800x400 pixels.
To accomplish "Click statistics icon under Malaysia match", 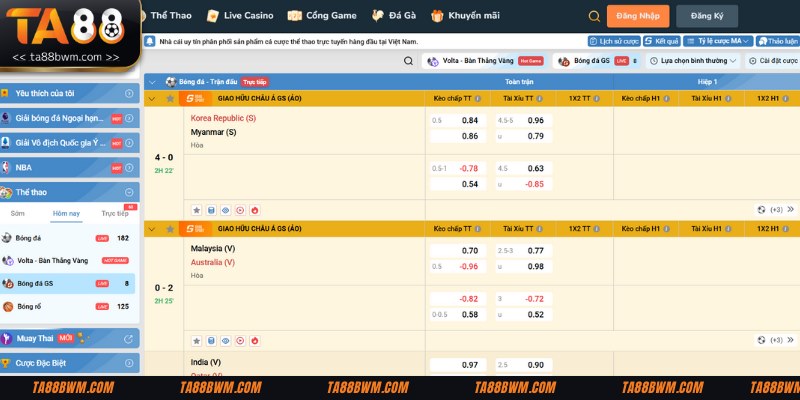I will [x=211, y=340].
